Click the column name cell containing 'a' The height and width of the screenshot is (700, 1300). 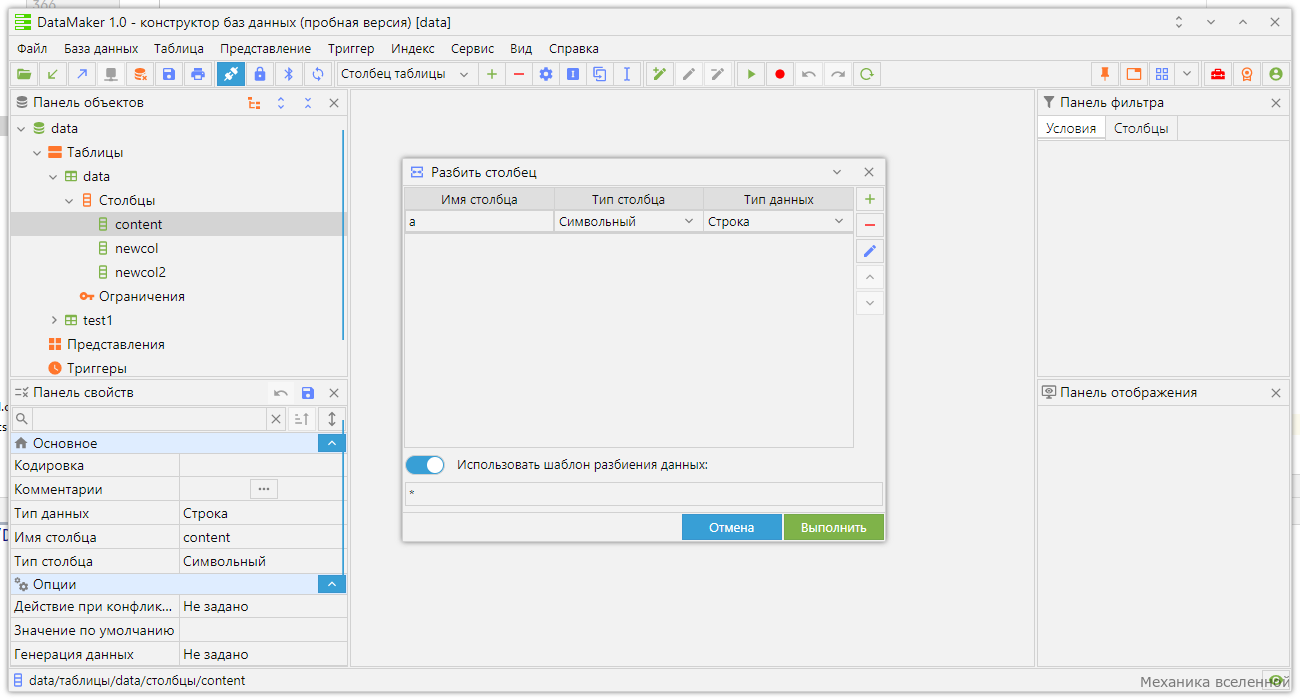(479, 221)
